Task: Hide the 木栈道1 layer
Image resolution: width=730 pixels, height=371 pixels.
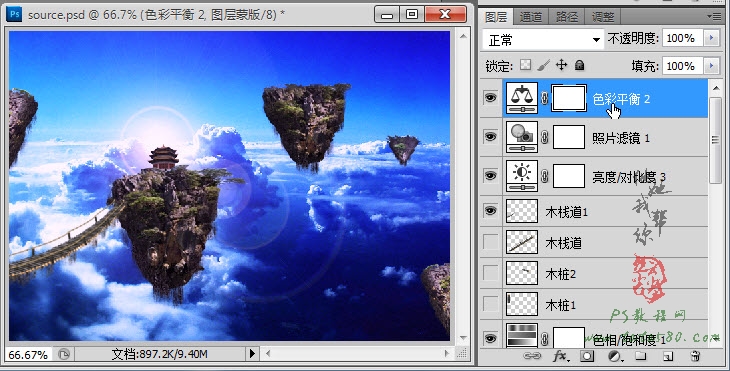Action: 490,211
